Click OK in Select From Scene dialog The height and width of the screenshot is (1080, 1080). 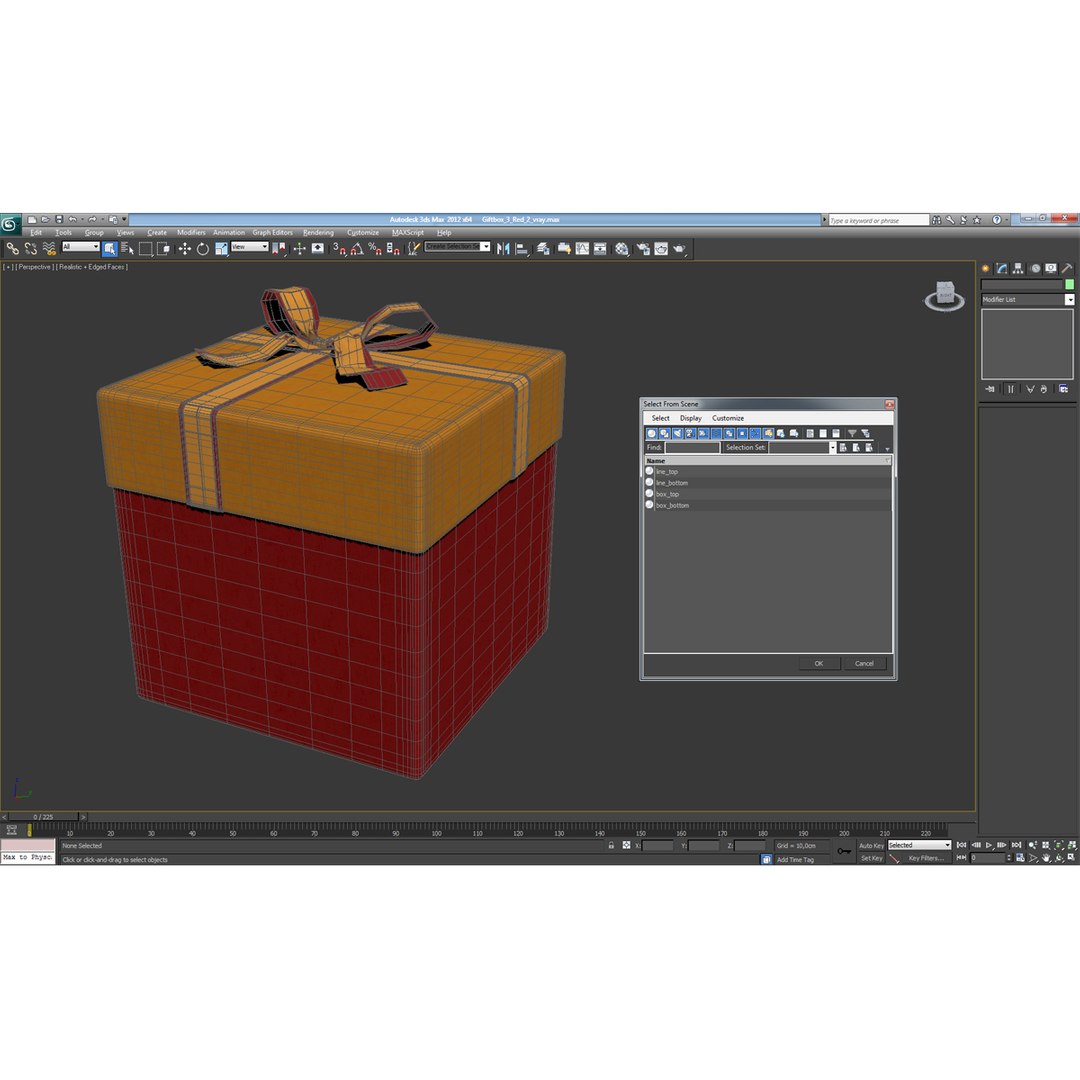pyautogui.click(x=819, y=663)
